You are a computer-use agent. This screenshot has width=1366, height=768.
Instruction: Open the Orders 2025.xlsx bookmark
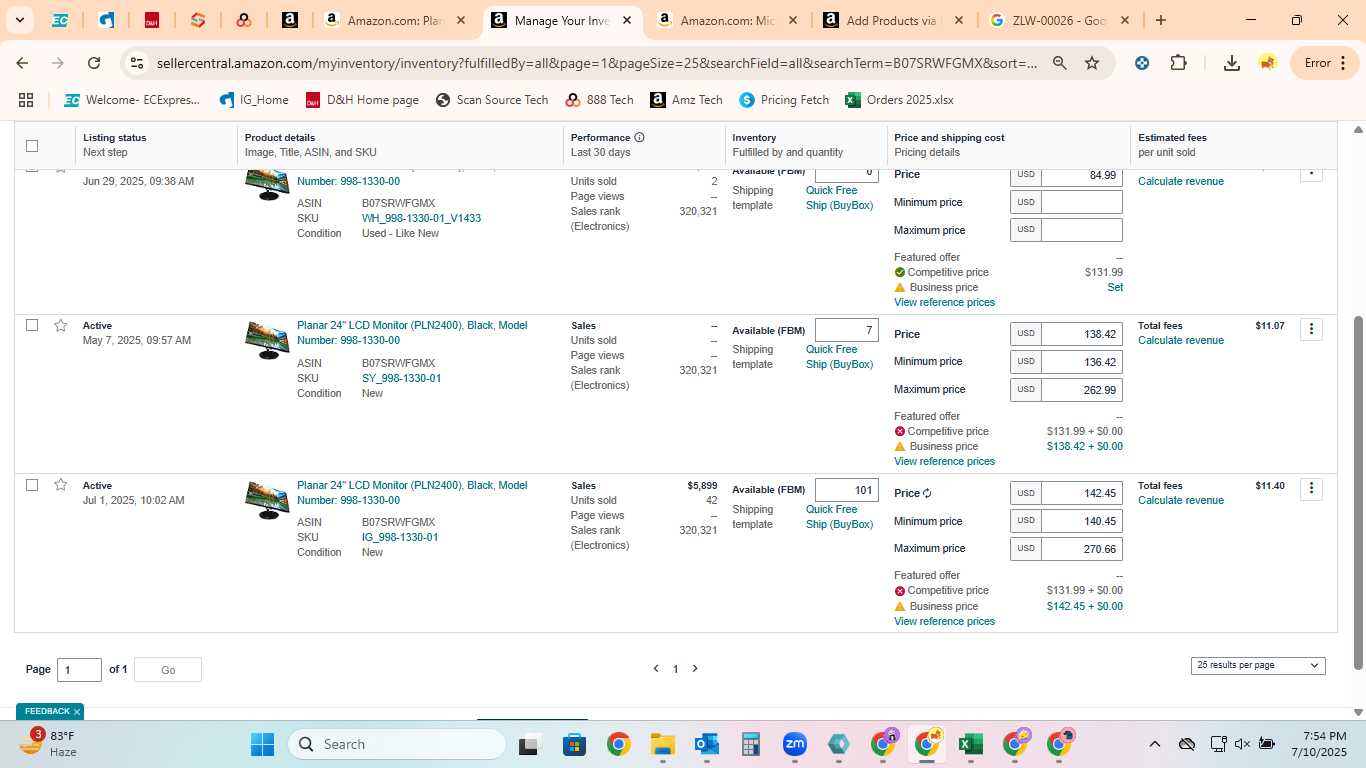pos(899,100)
